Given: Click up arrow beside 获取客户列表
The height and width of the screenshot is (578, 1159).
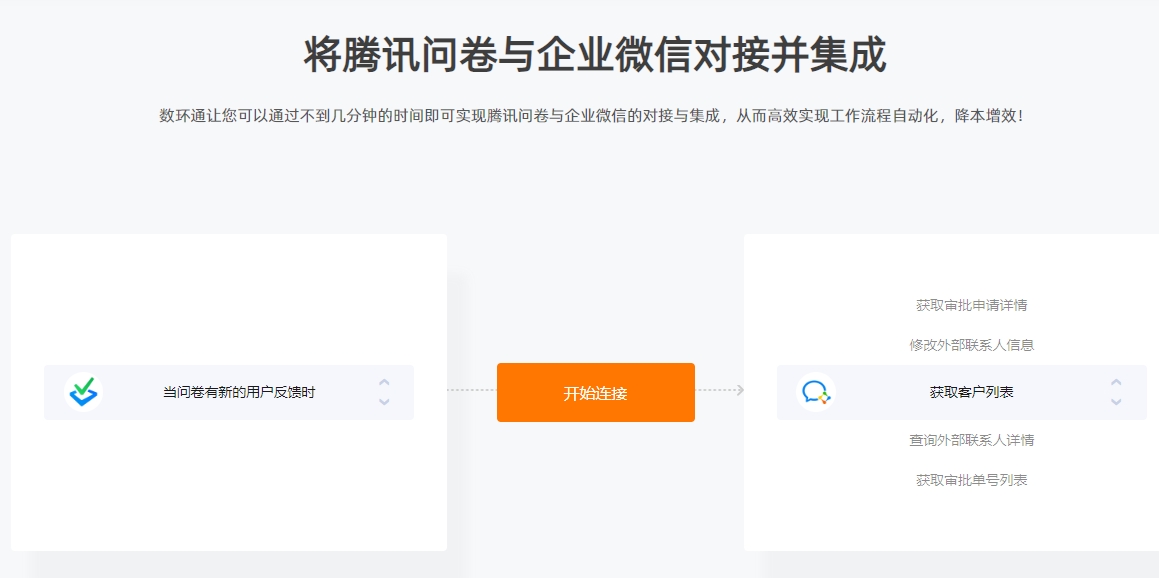Looking at the screenshot, I should (1116, 382).
